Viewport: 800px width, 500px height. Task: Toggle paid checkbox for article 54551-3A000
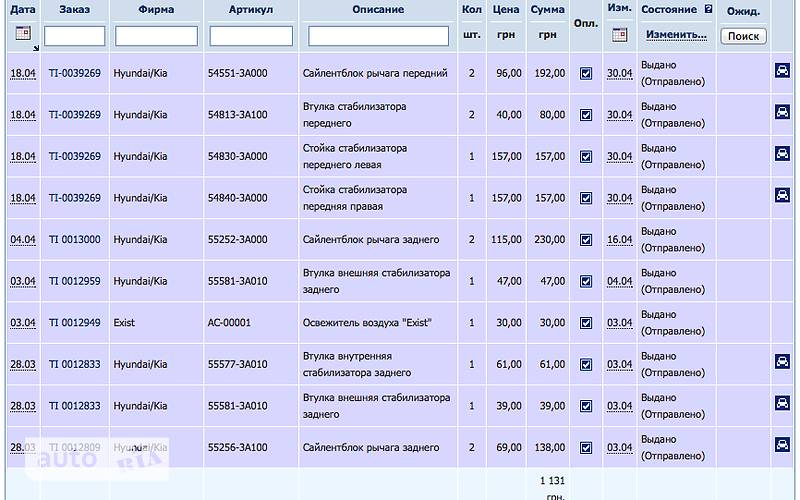[586, 74]
